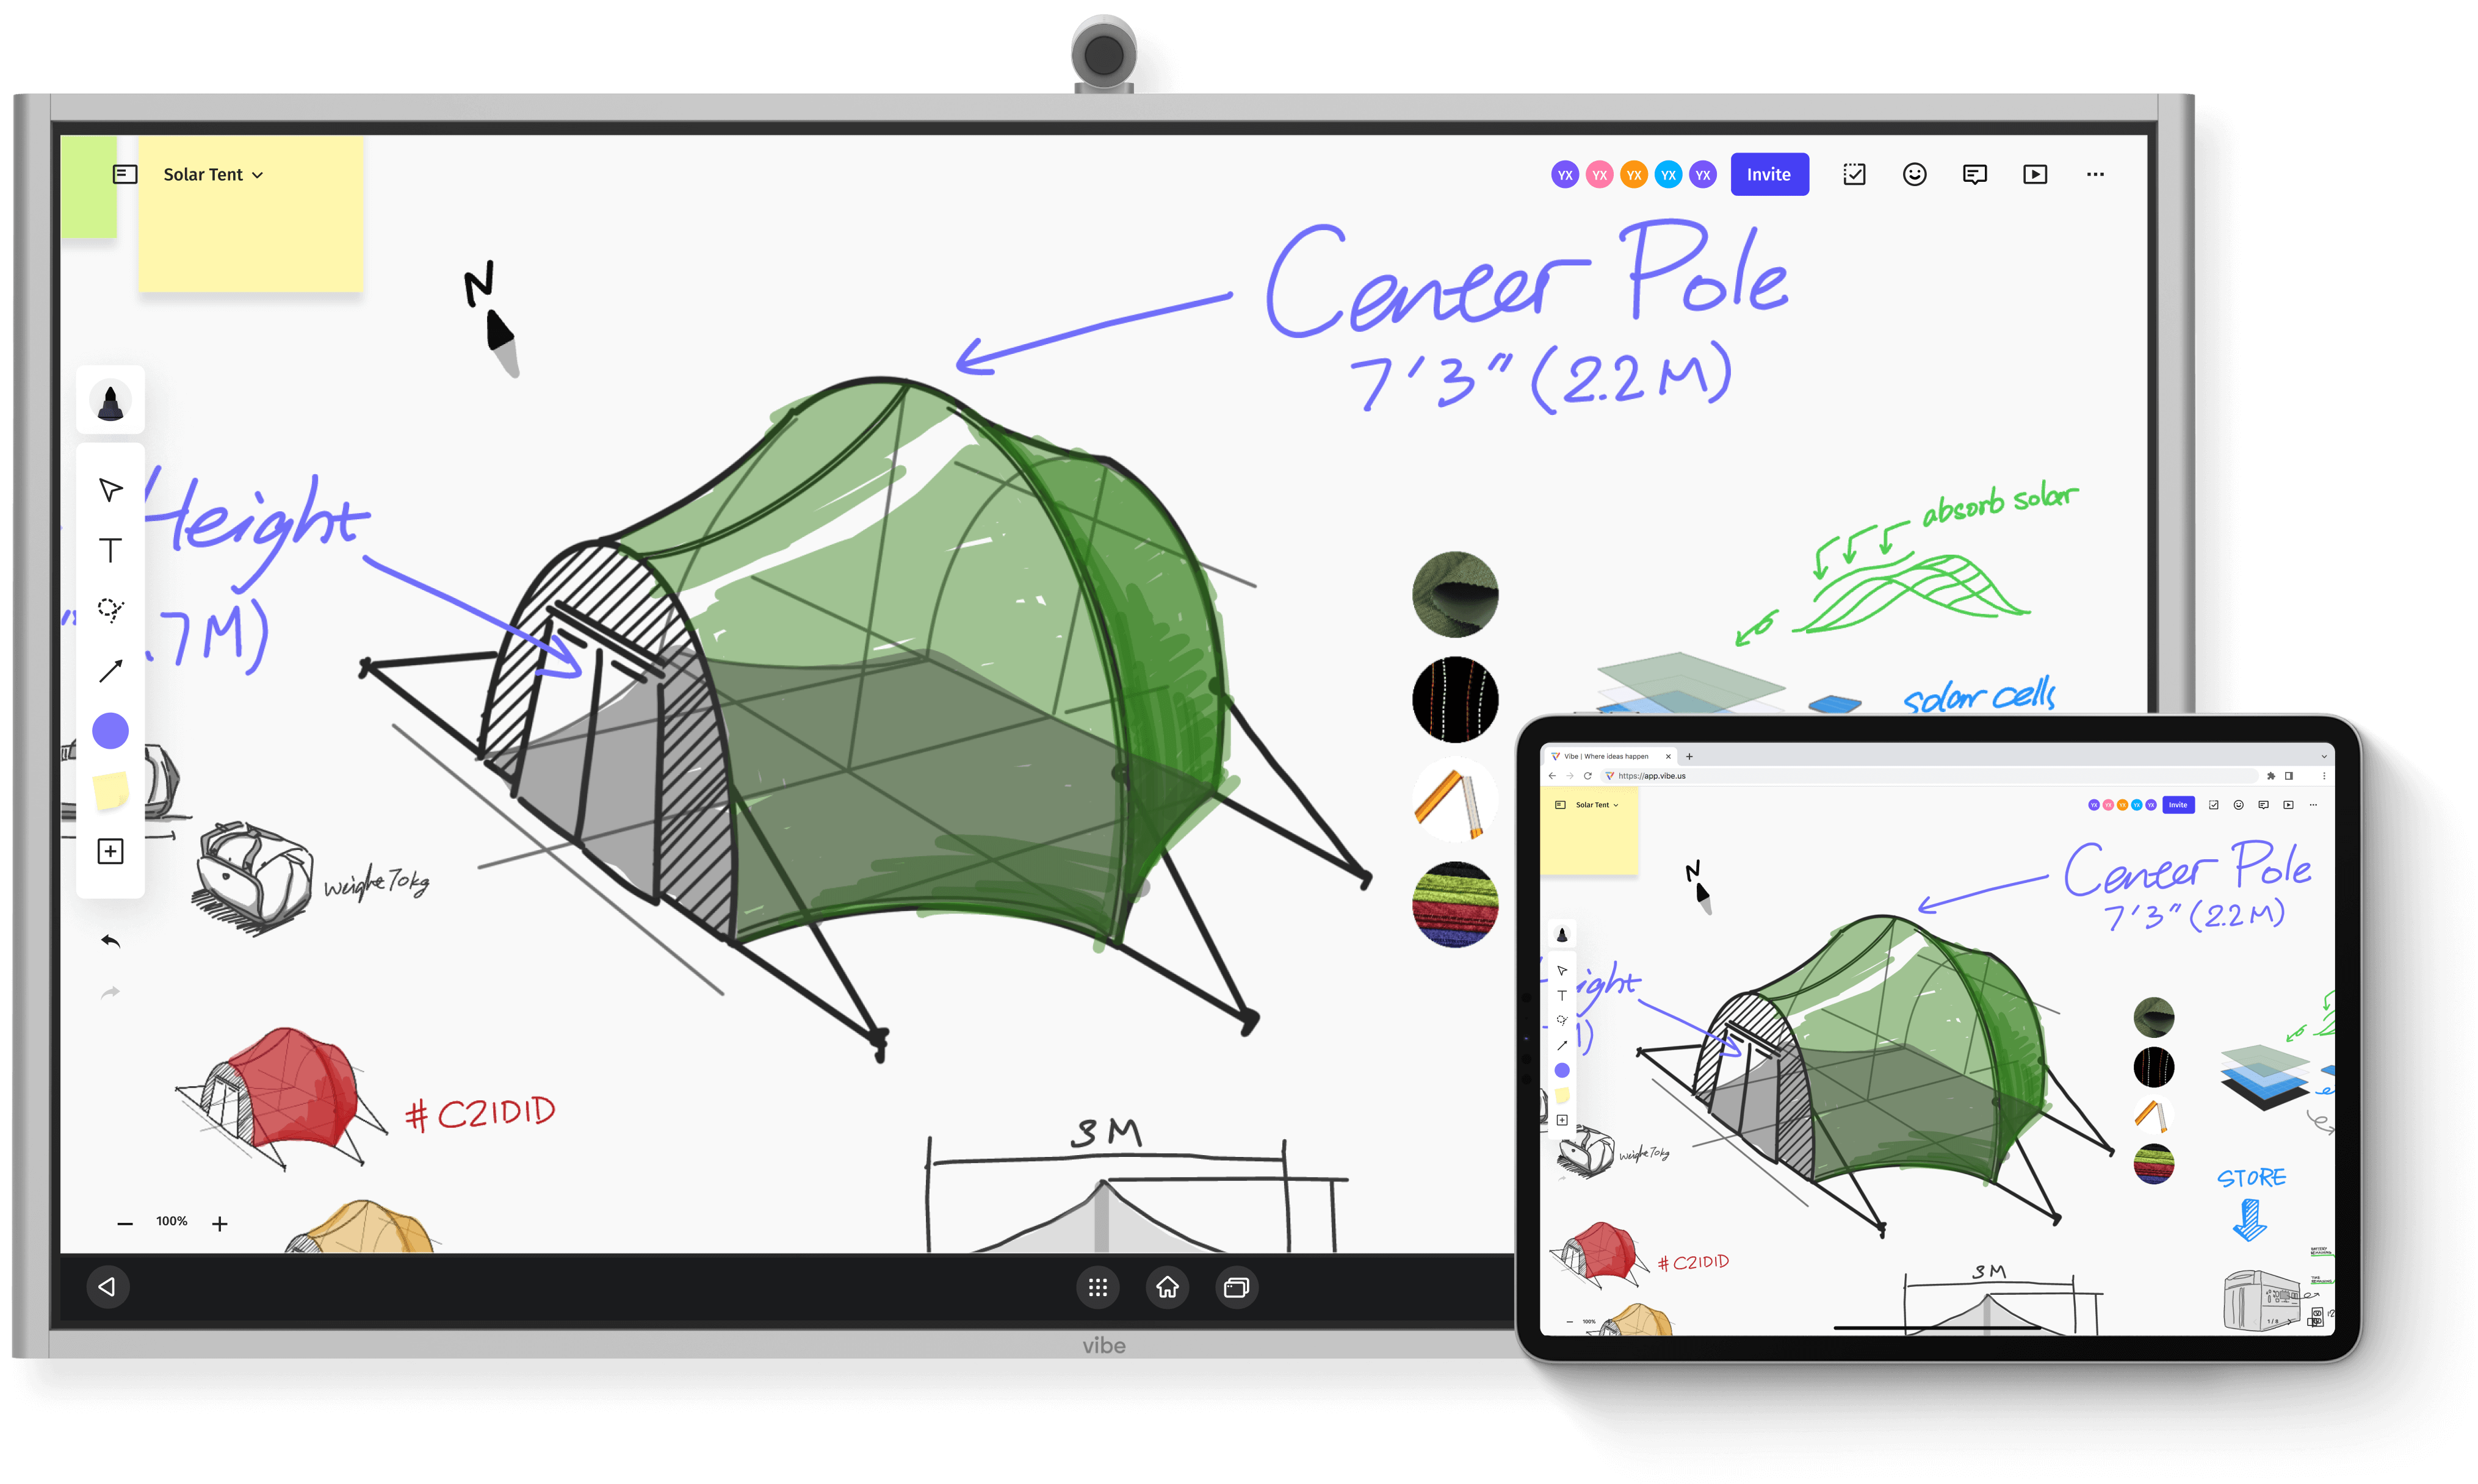Viewport: 2478px width, 1484px height.
Task: Start a screen recording
Action: click(x=2035, y=174)
